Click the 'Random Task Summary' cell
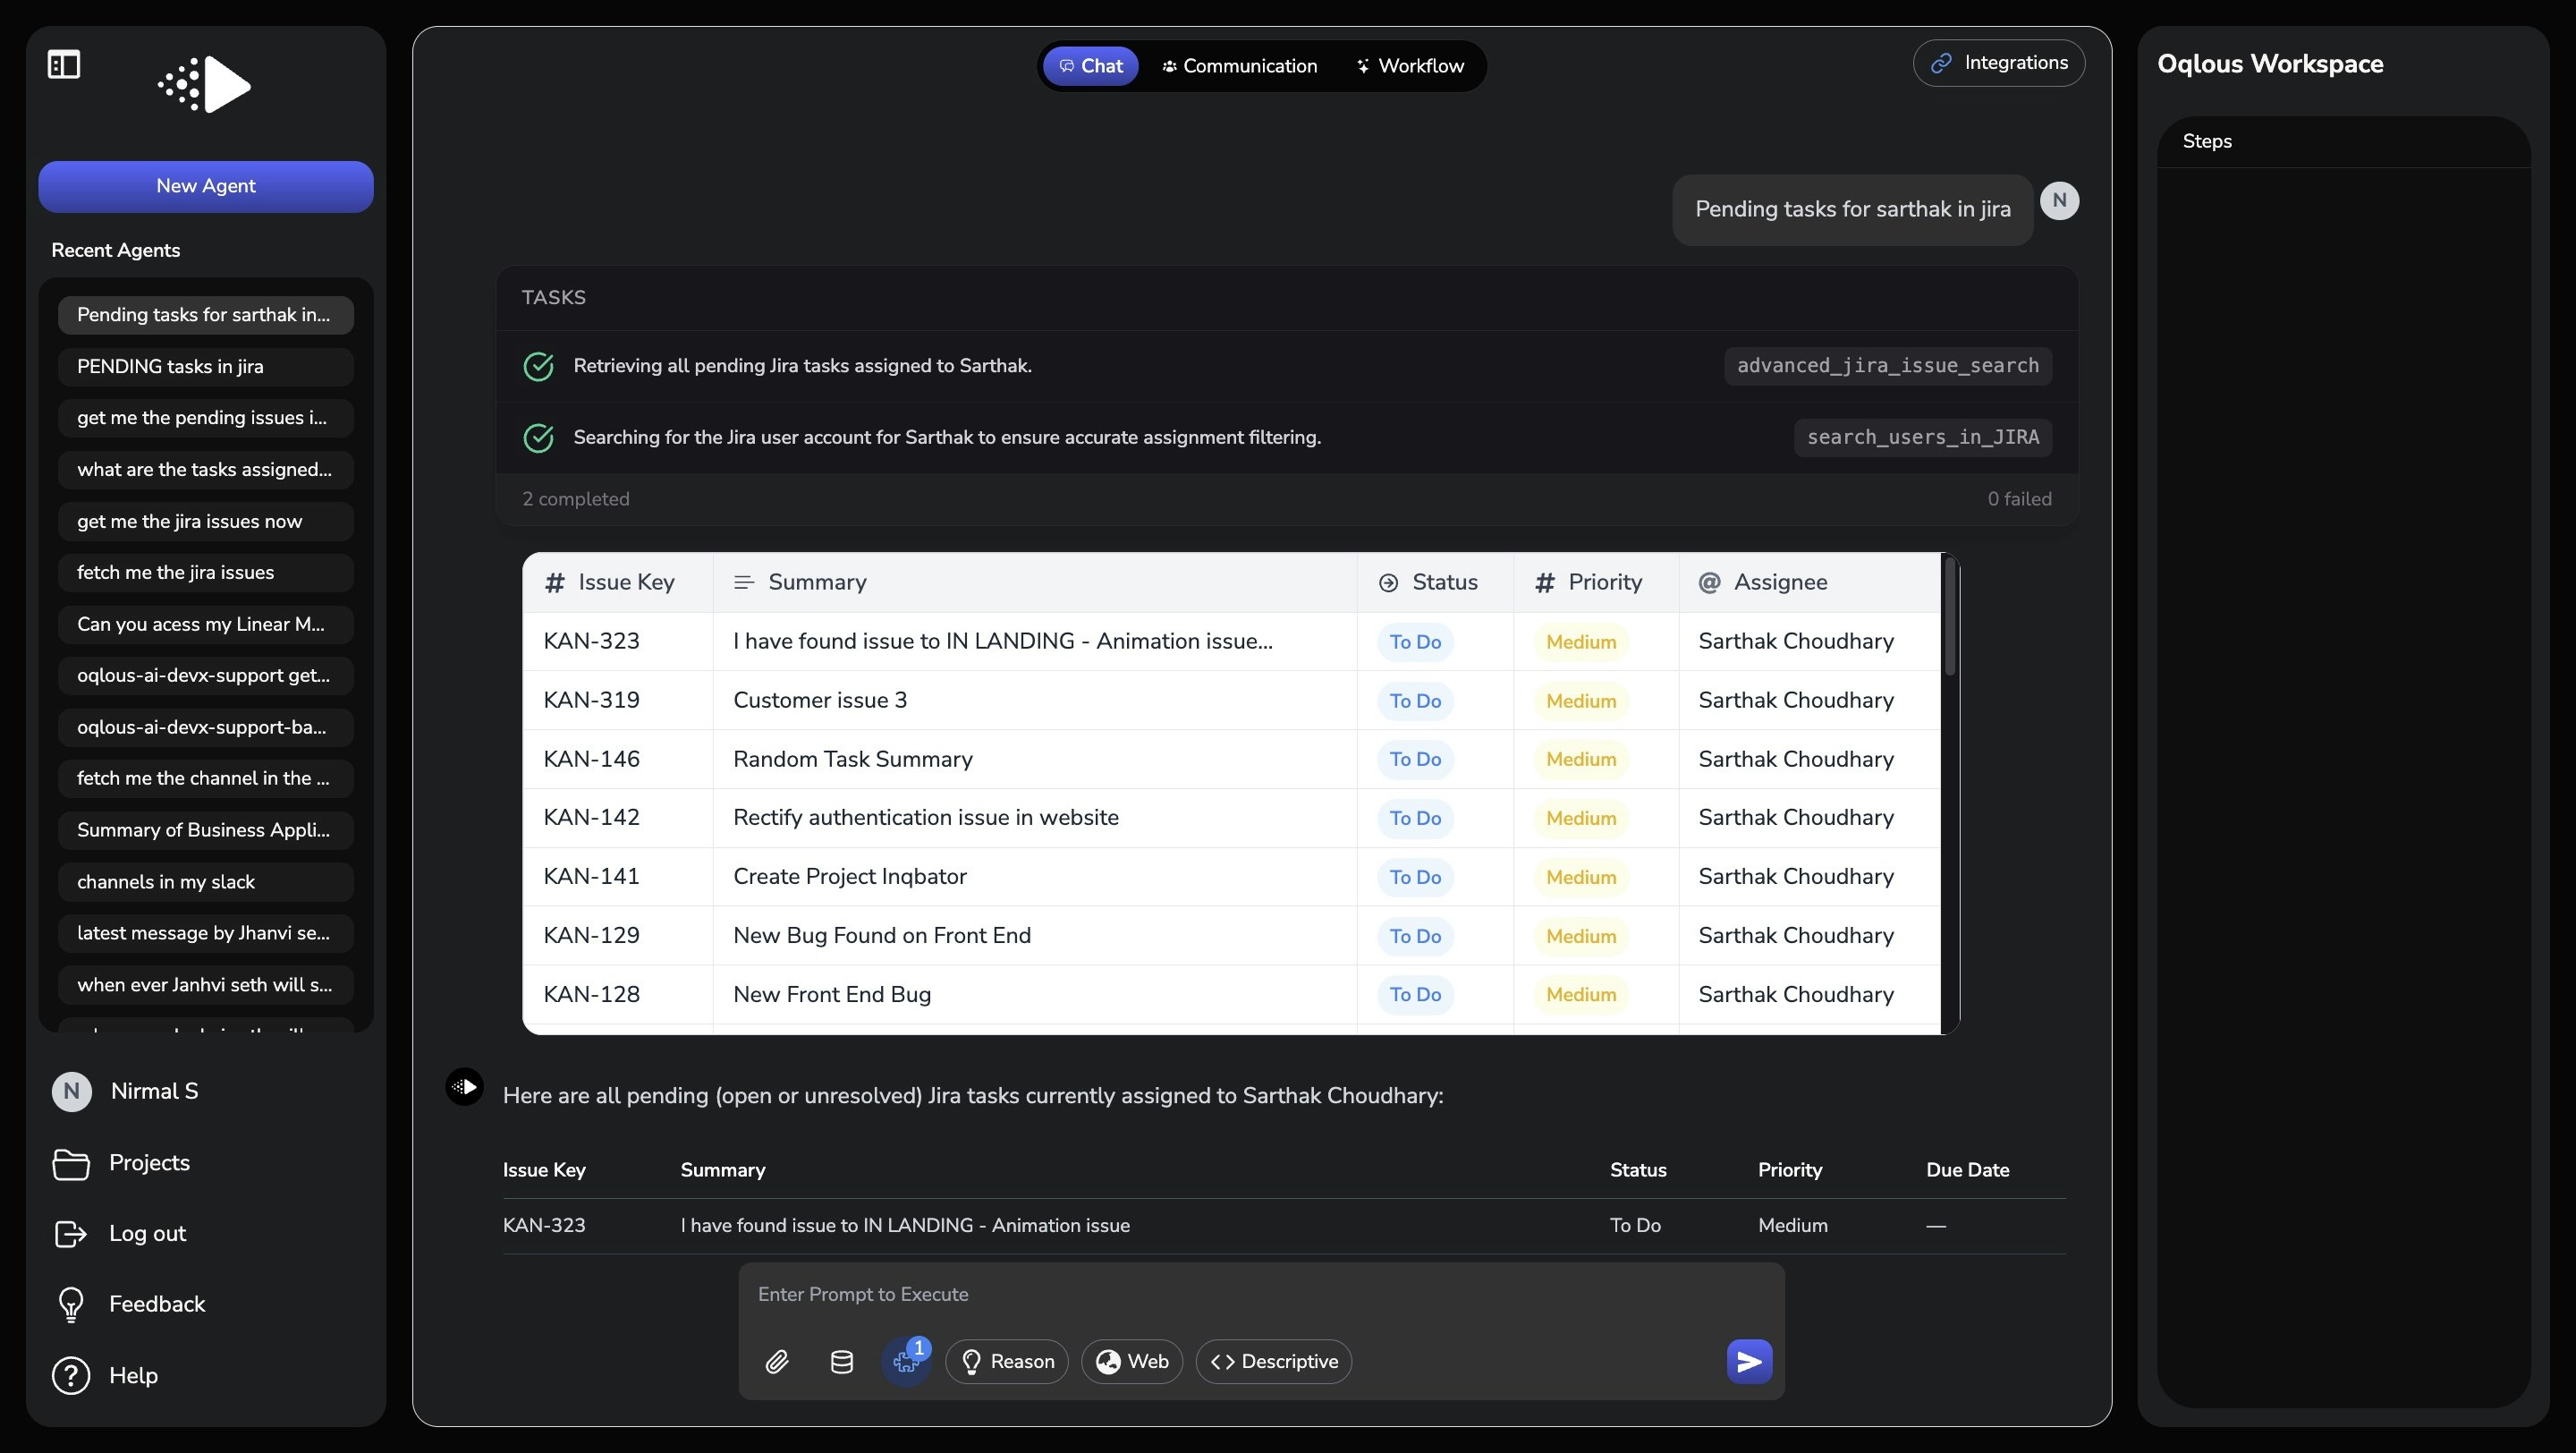 pyautogui.click(x=1034, y=759)
